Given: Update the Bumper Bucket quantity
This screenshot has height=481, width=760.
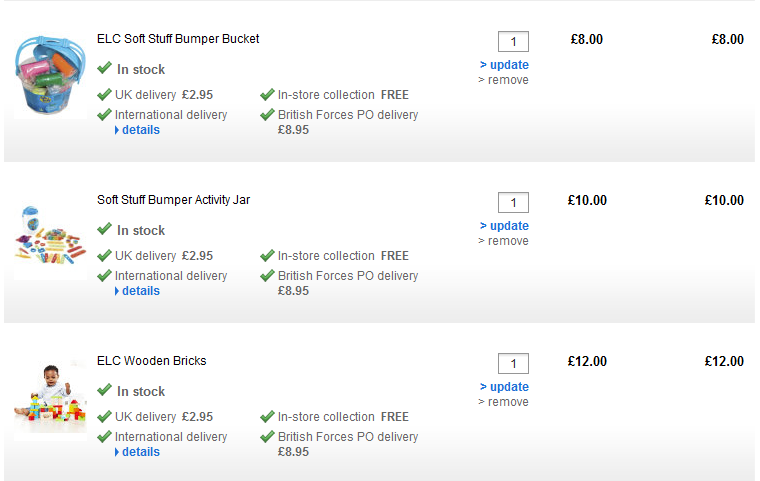Looking at the screenshot, I should [x=504, y=65].
